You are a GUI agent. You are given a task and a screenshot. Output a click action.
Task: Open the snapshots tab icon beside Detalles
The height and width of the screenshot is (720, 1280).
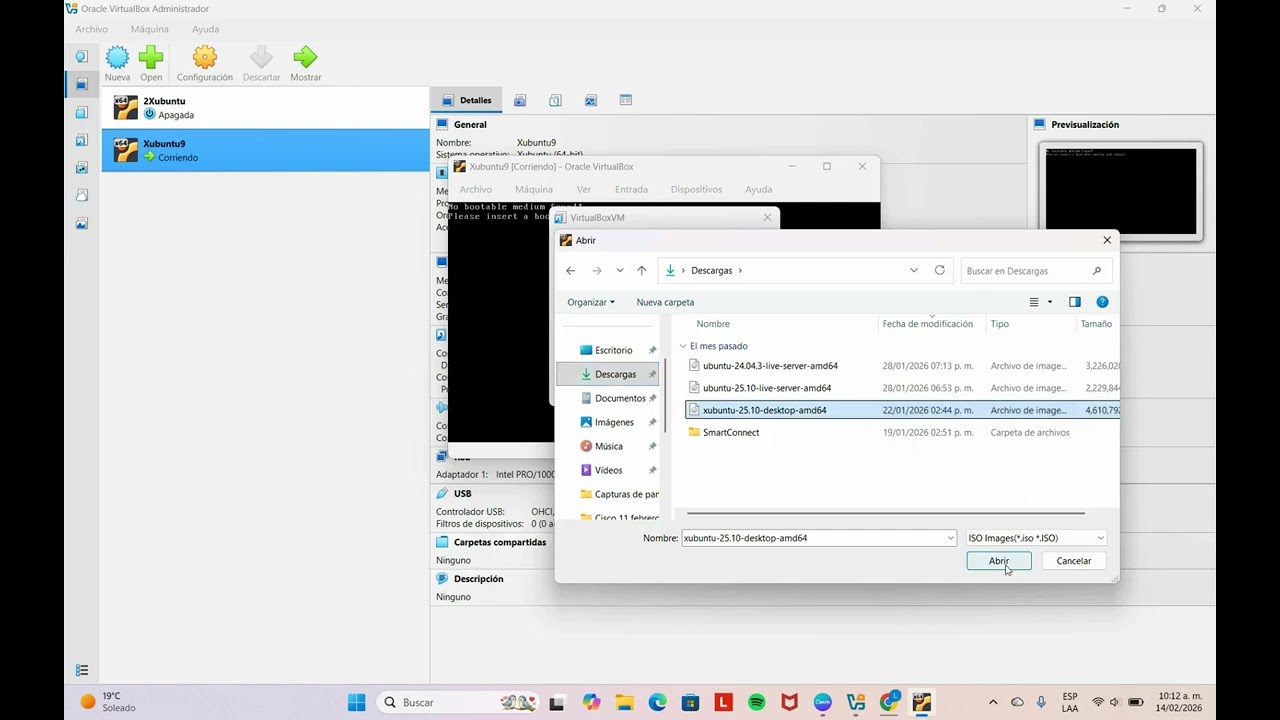(x=520, y=100)
